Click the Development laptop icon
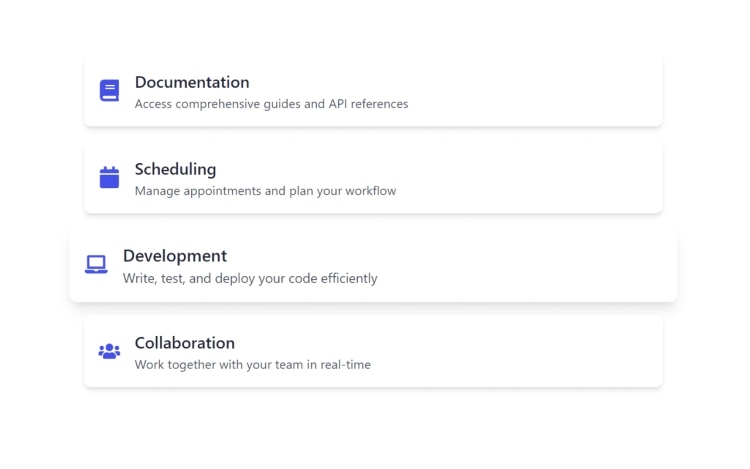 tap(96, 264)
